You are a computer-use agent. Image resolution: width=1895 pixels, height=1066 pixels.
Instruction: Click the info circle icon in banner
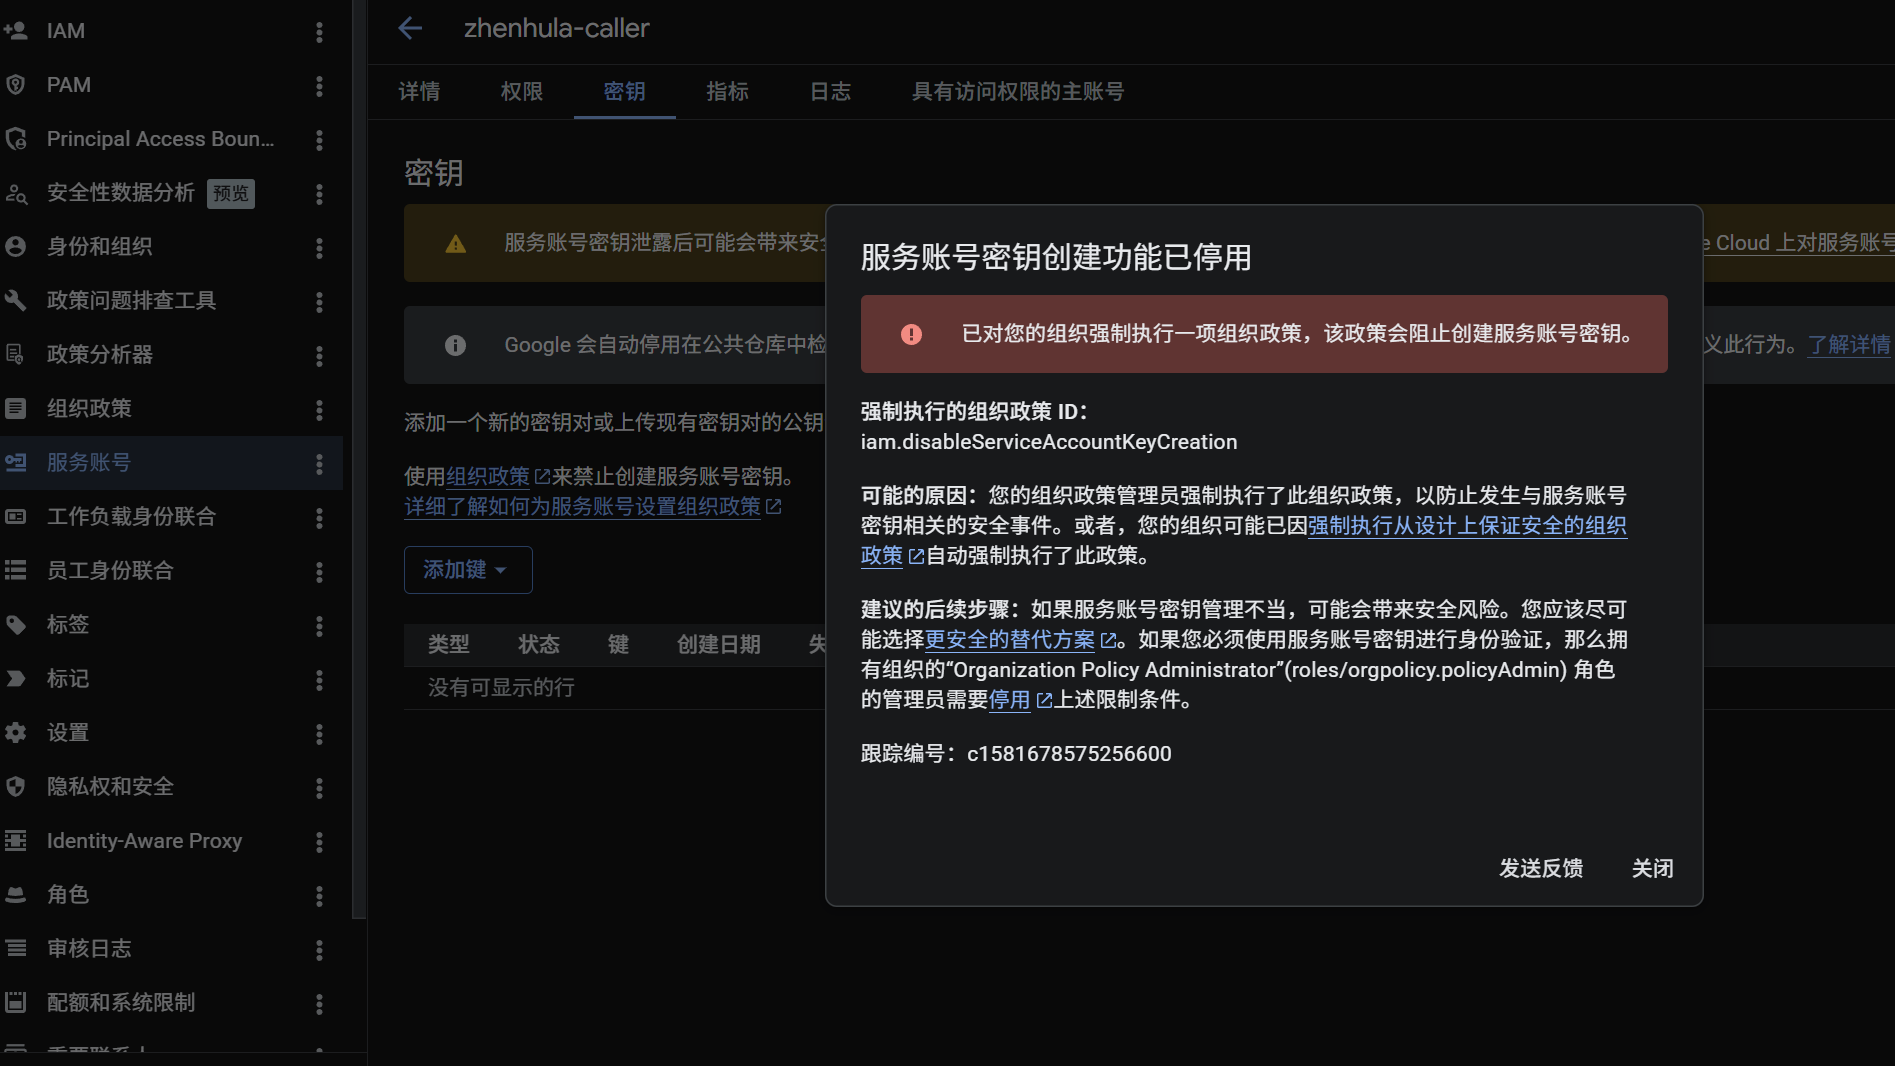[455, 345]
